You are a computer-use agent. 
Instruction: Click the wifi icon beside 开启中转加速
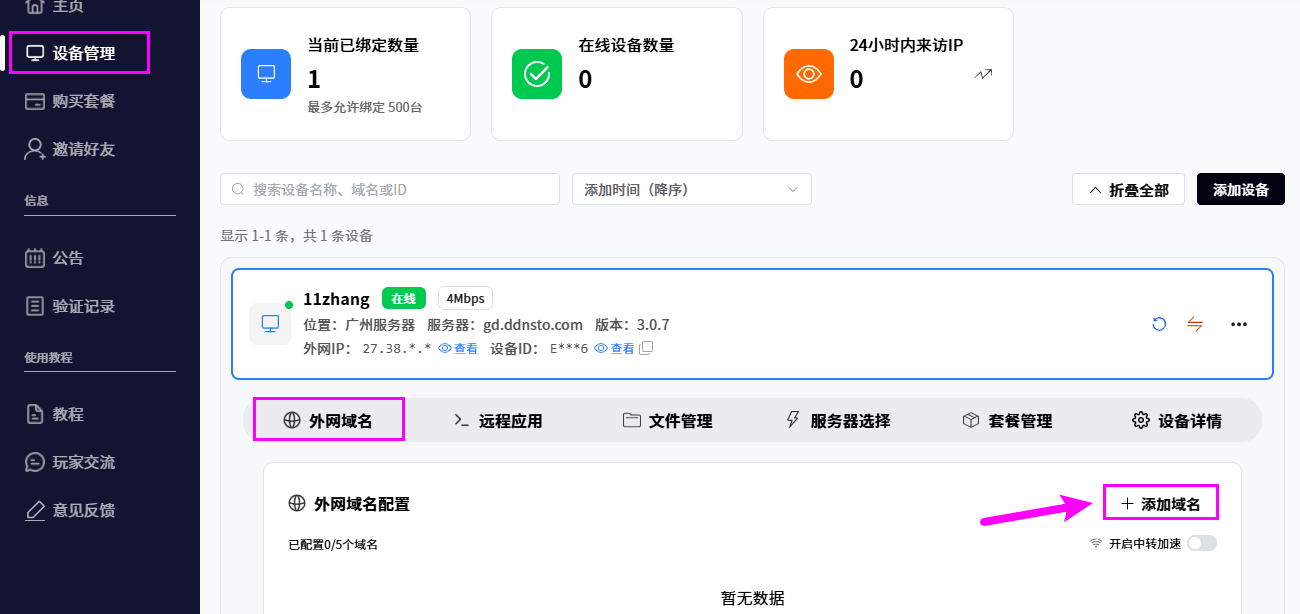1096,543
